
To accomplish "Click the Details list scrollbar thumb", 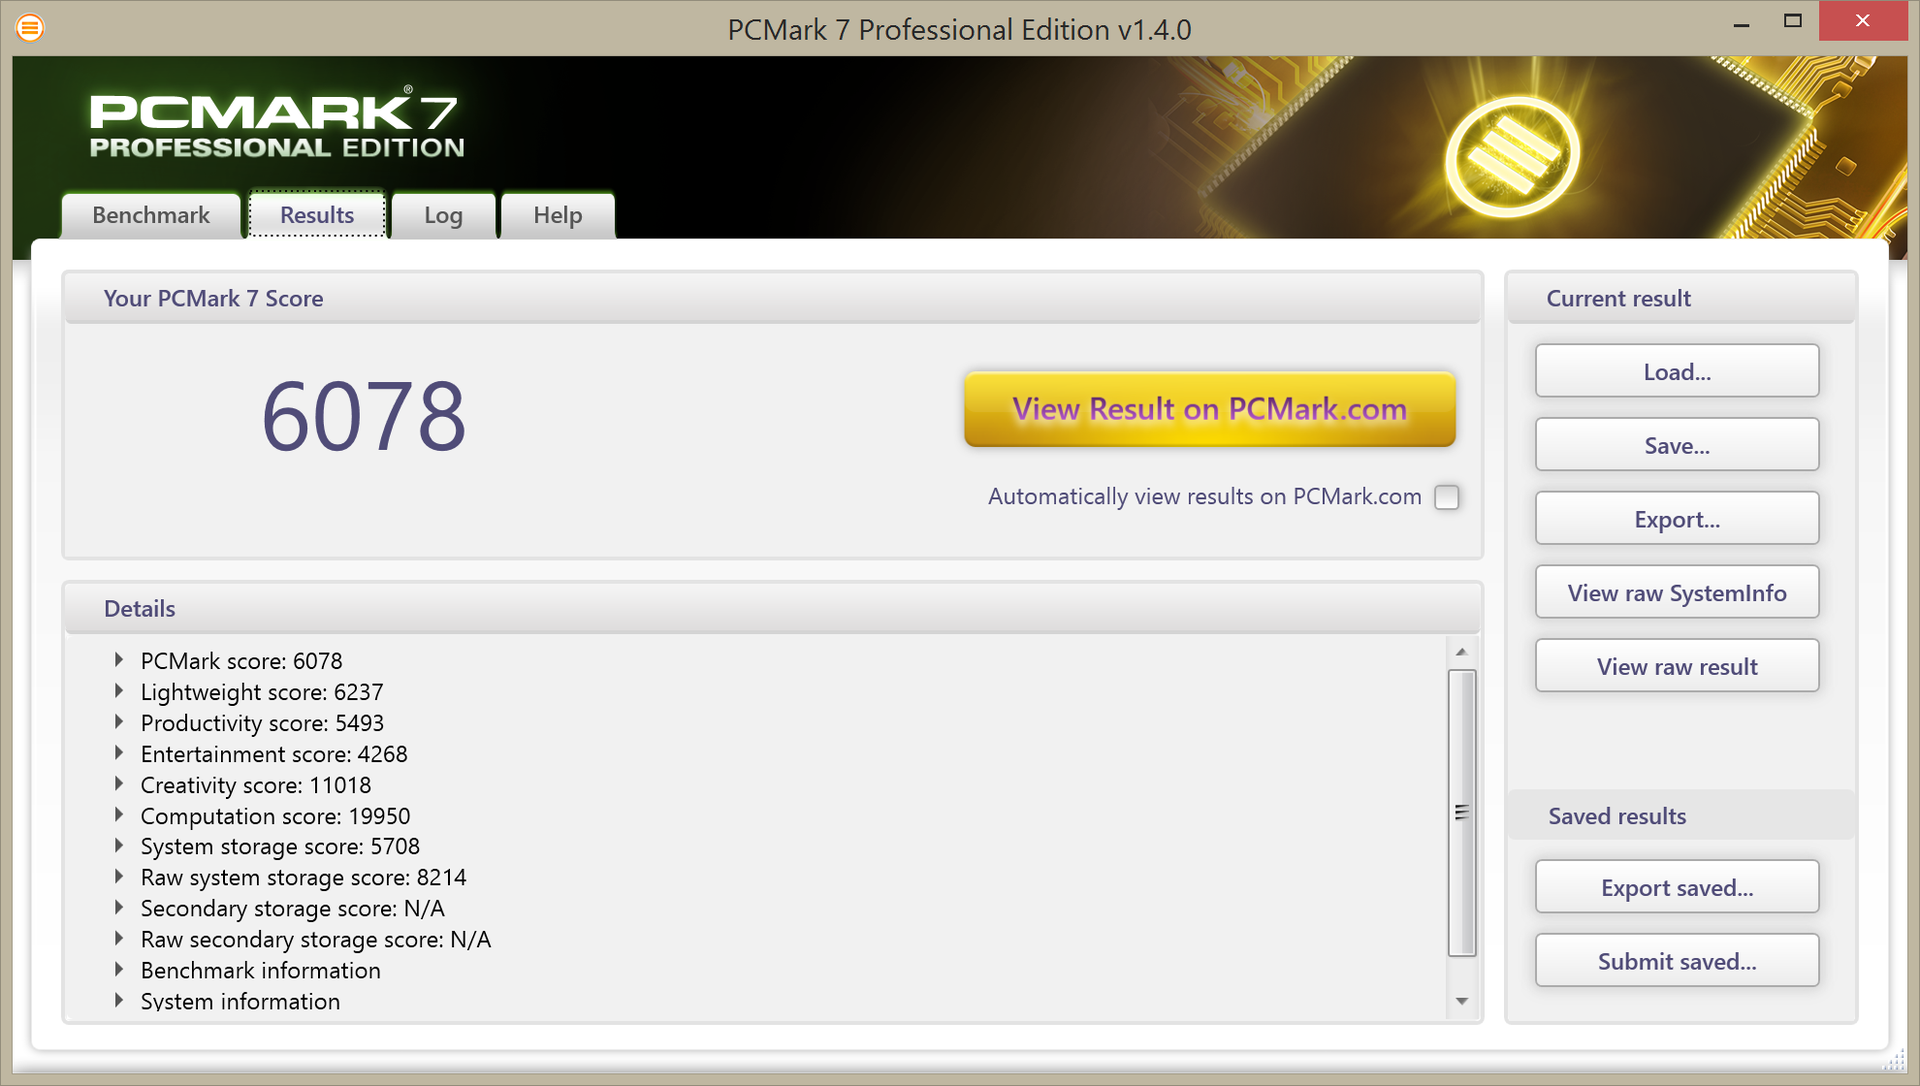I will [x=1461, y=812].
